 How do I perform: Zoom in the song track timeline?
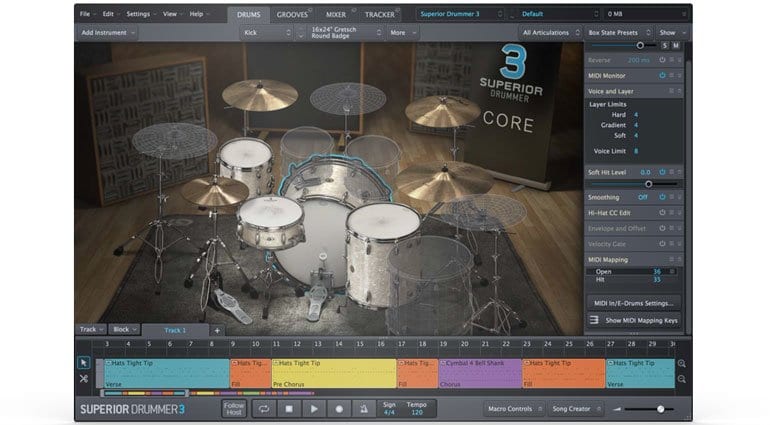point(682,364)
